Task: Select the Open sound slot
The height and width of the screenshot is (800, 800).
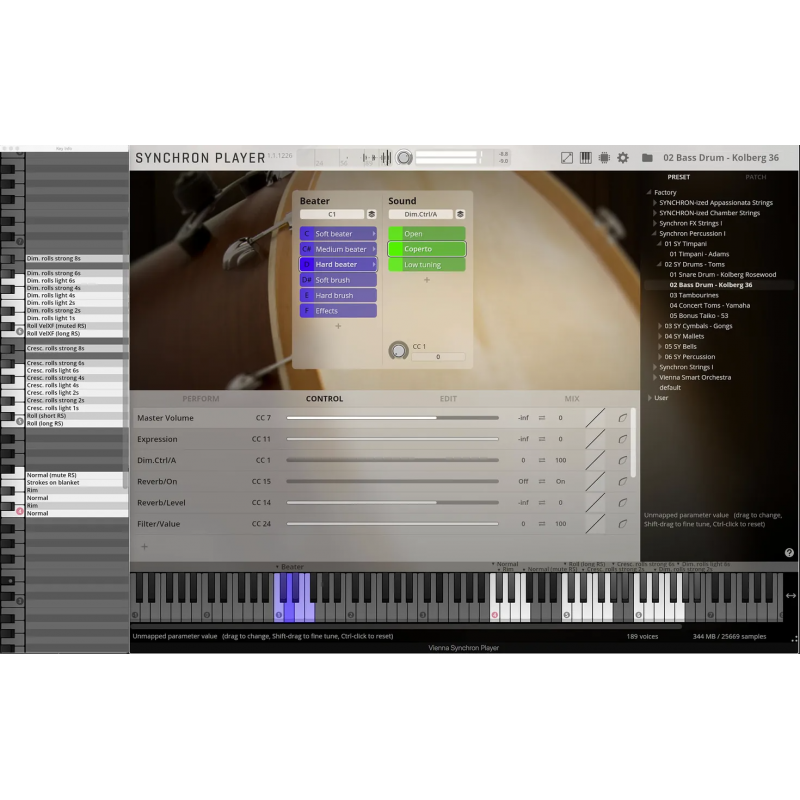Action: pos(427,234)
